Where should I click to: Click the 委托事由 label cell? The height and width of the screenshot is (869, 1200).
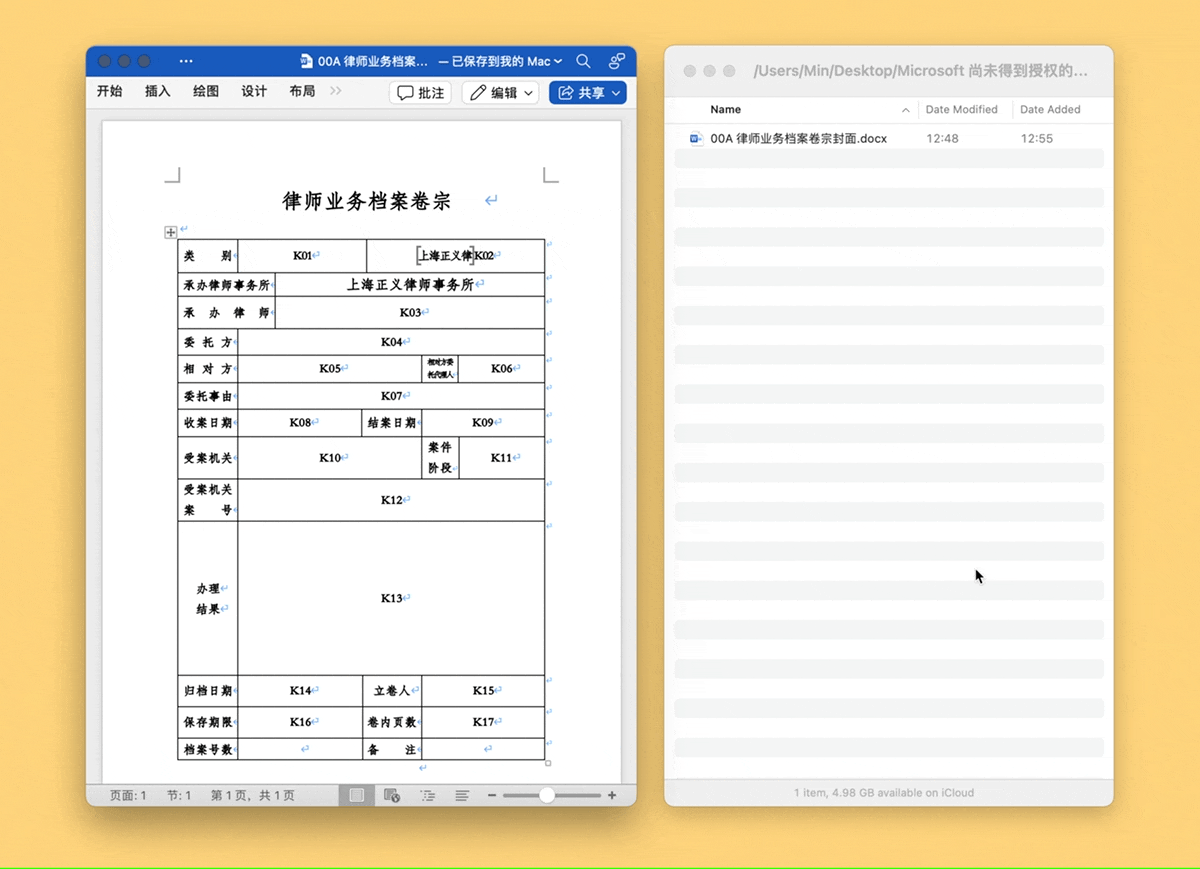click(208, 396)
